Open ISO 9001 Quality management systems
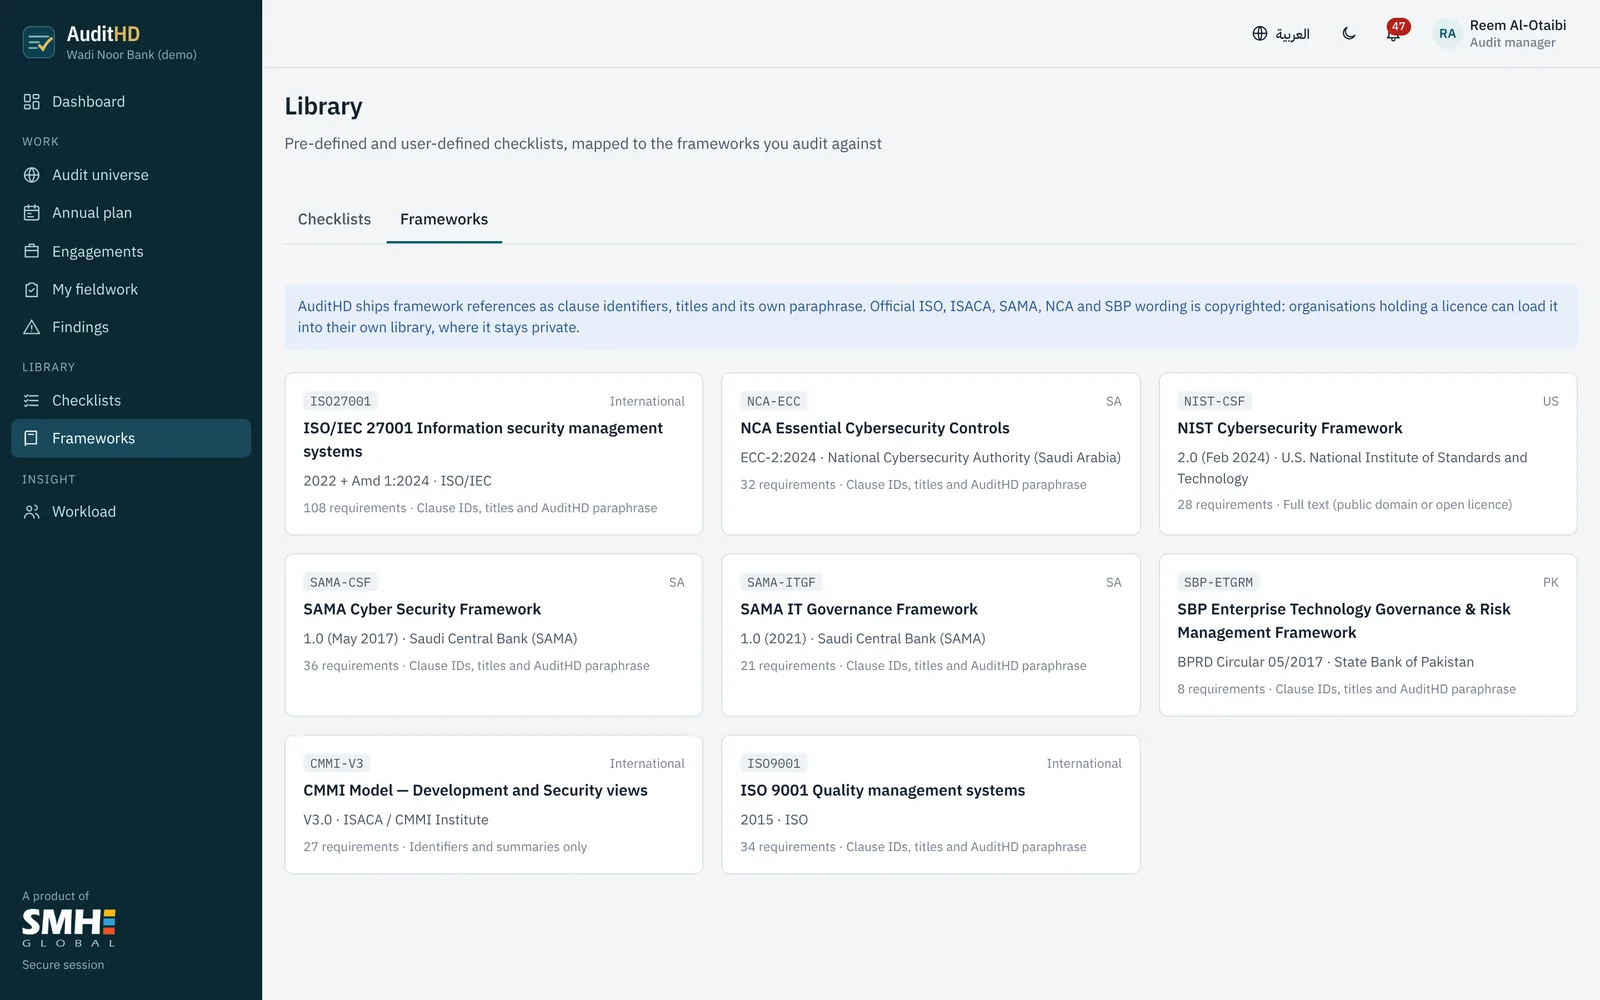 point(883,790)
